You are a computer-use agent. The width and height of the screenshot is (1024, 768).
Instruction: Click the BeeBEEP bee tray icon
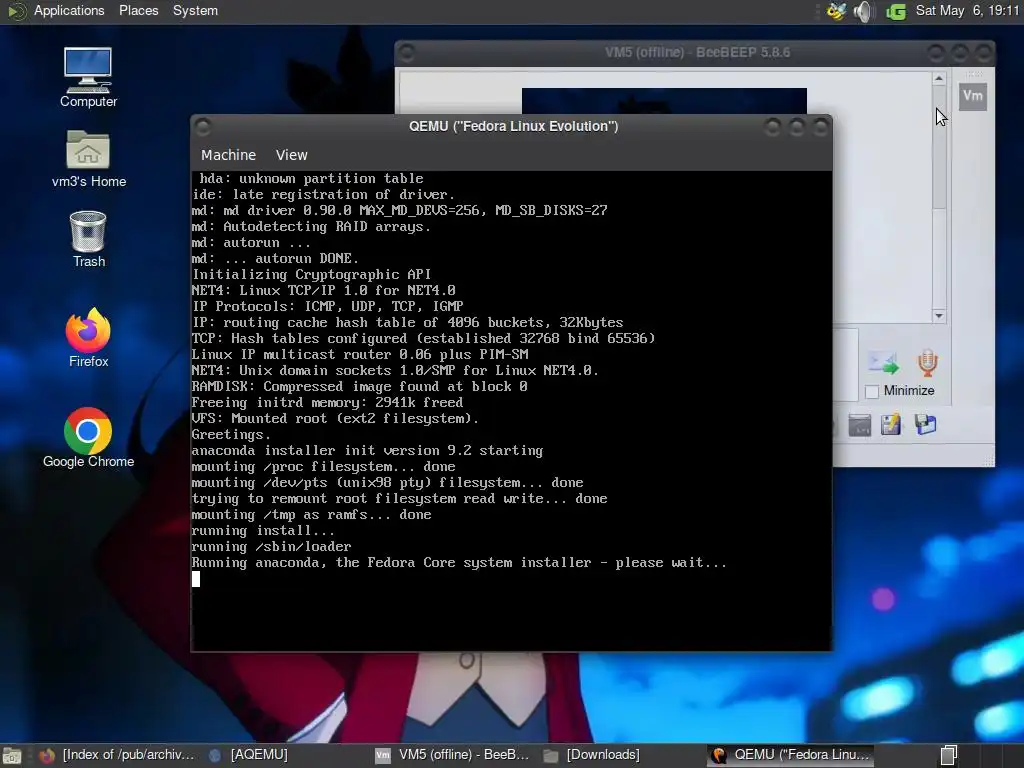837,11
